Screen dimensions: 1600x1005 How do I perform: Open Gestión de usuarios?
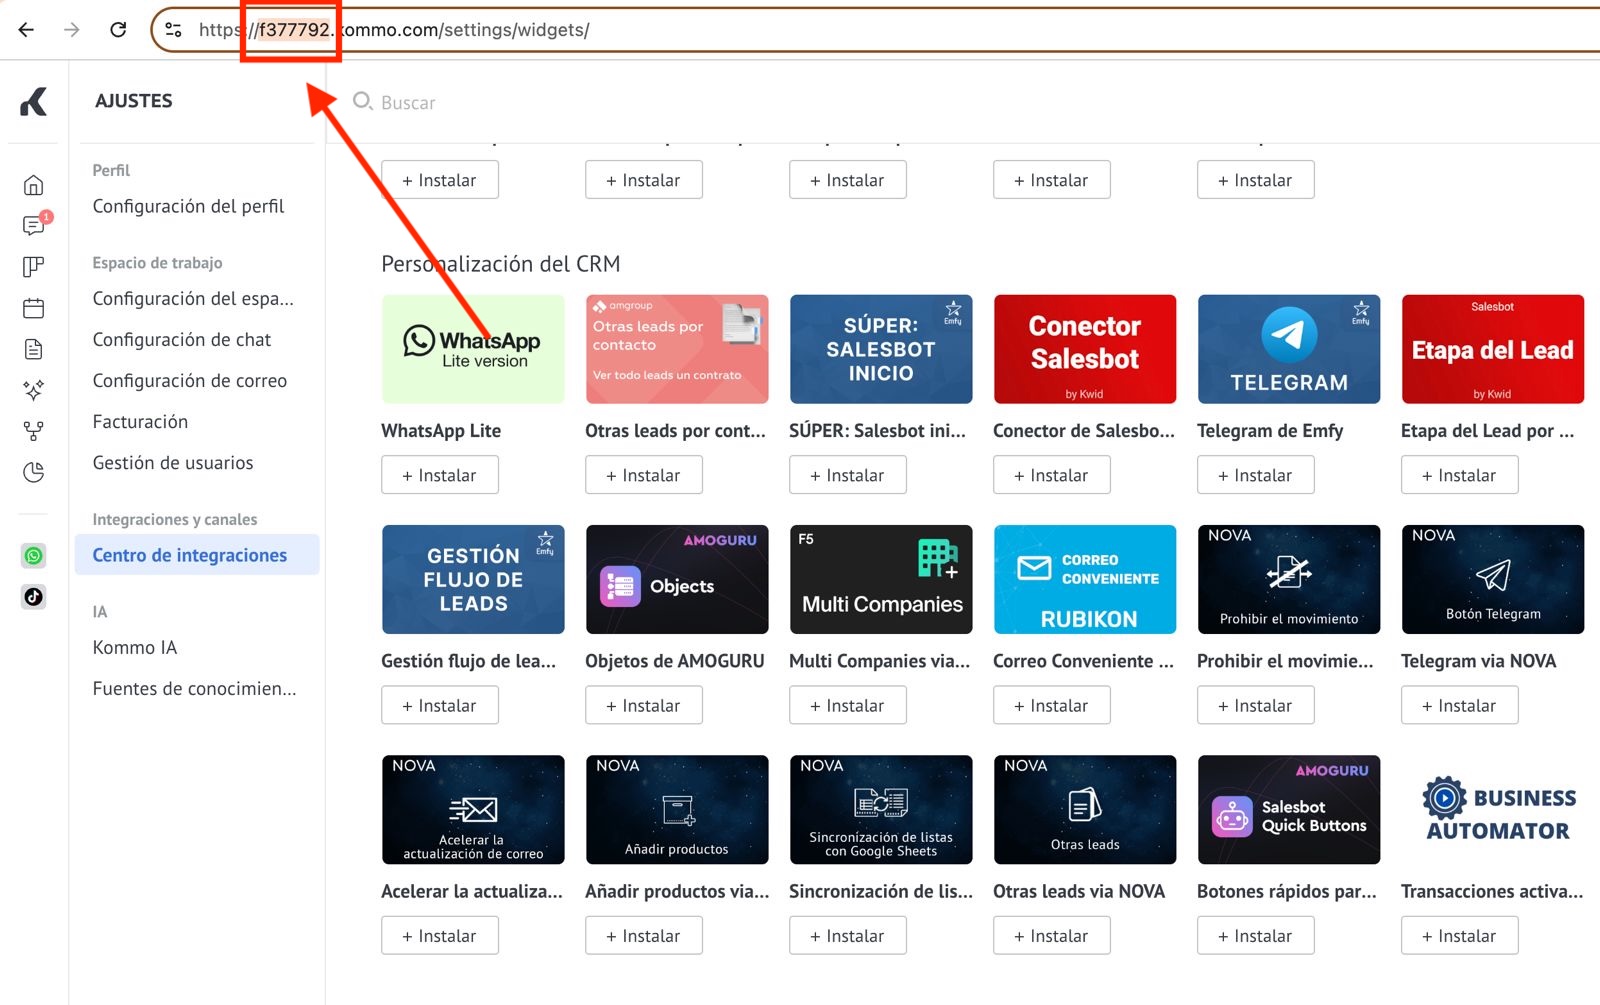pos(173,462)
